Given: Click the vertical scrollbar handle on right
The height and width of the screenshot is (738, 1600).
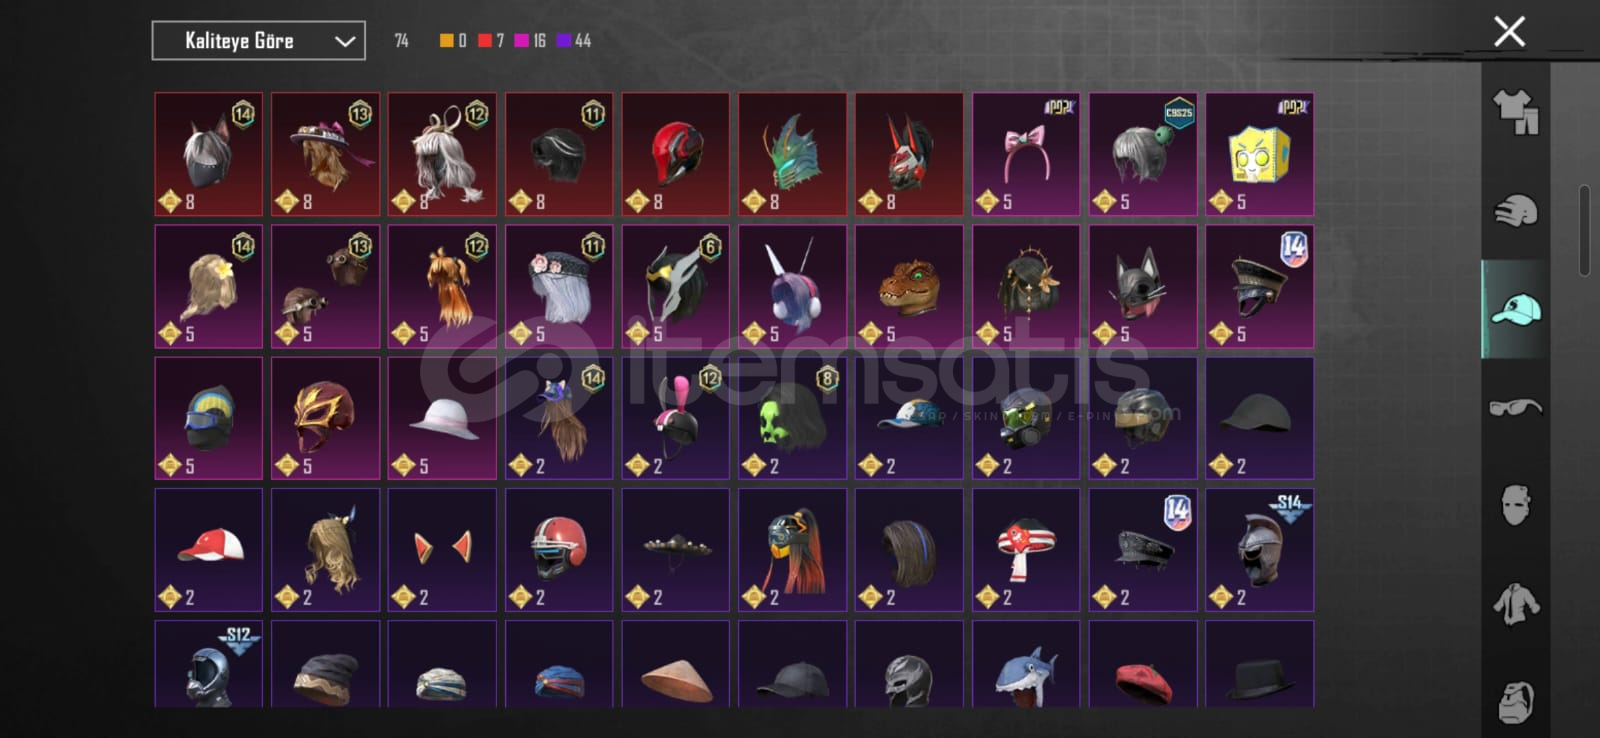Looking at the screenshot, I should click(x=1584, y=230).
